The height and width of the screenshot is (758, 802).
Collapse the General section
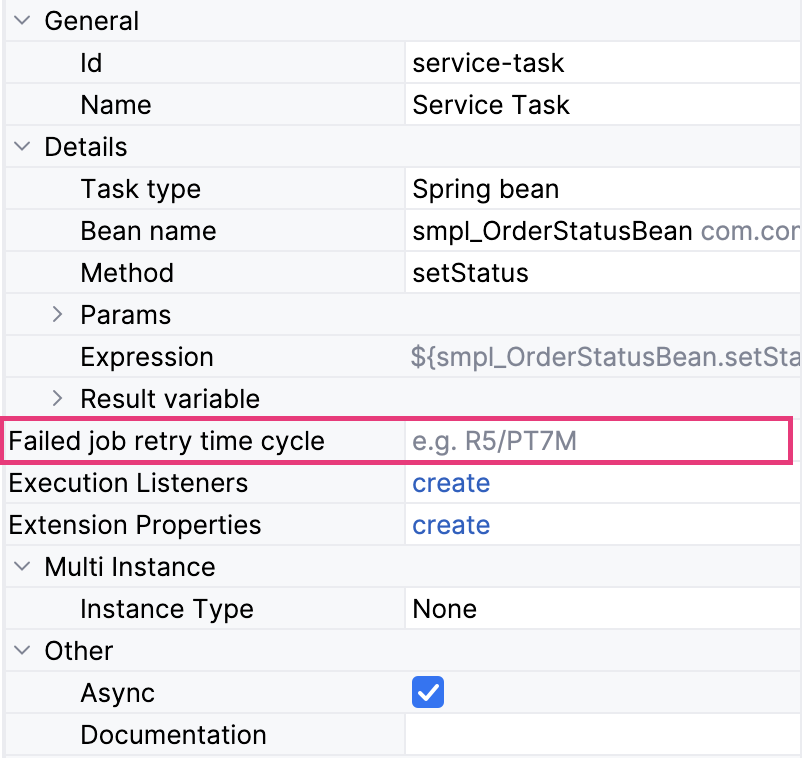tap(21, 21)
